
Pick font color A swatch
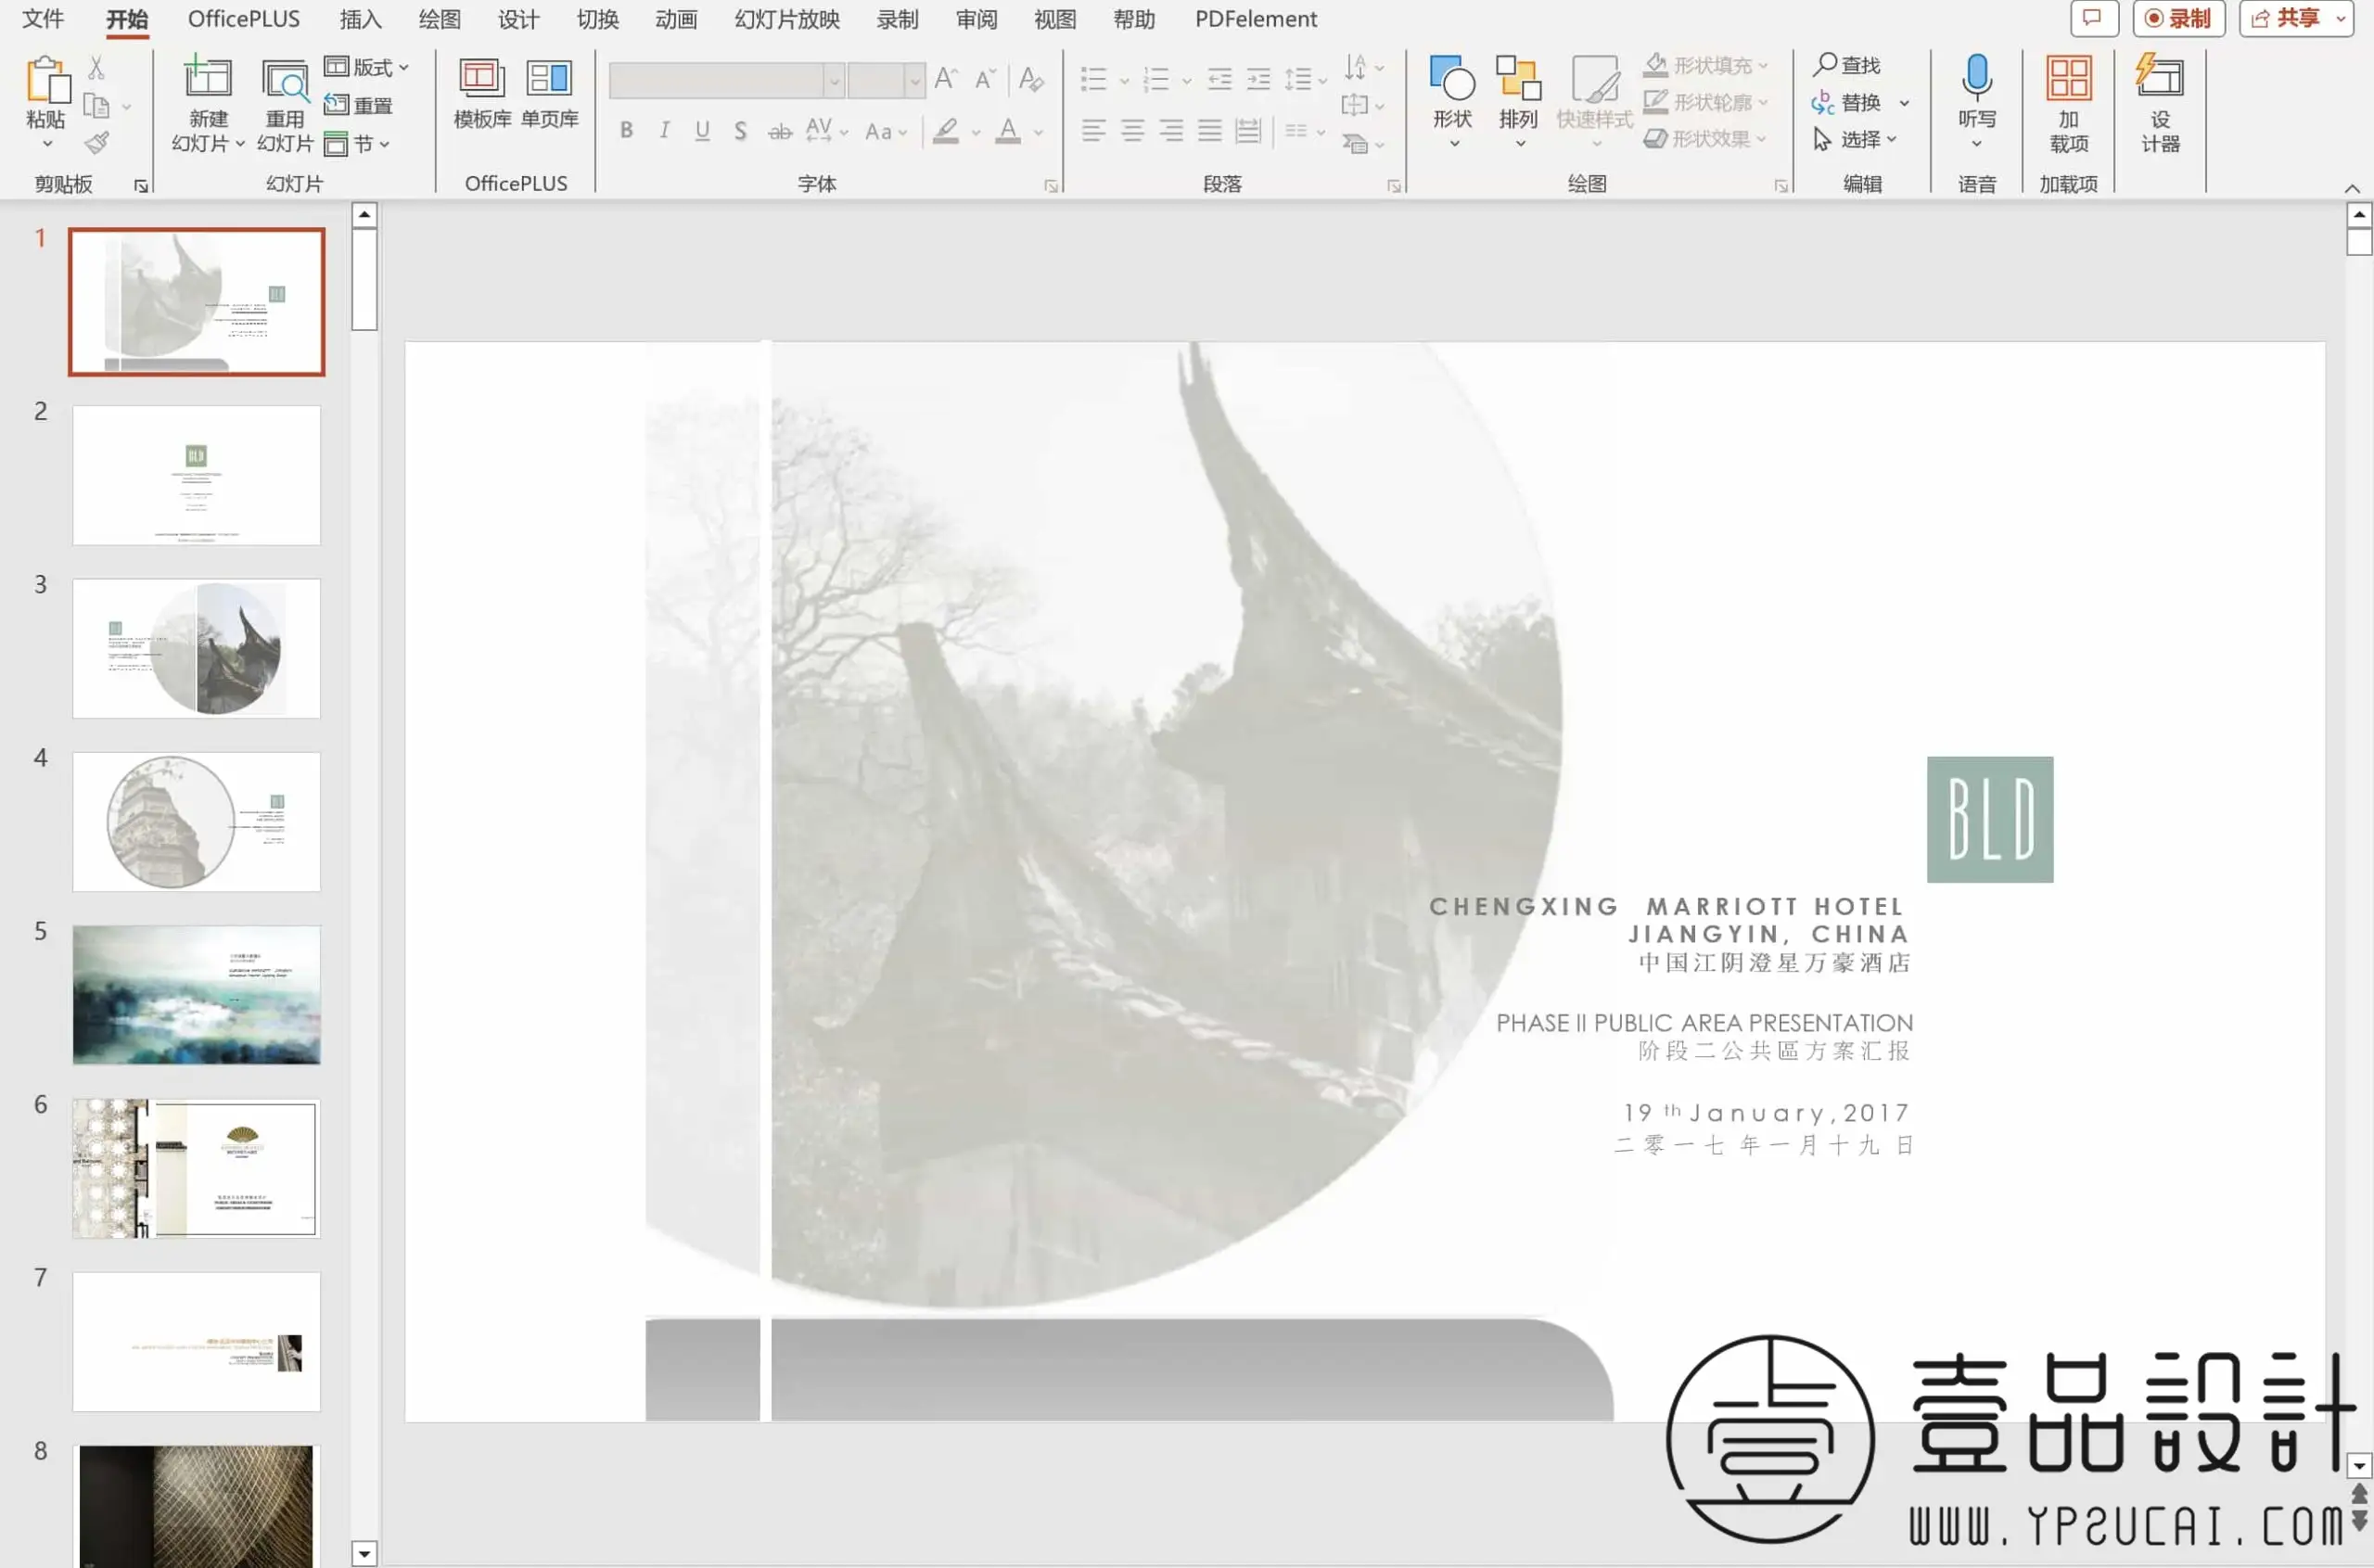[1008, 131]
